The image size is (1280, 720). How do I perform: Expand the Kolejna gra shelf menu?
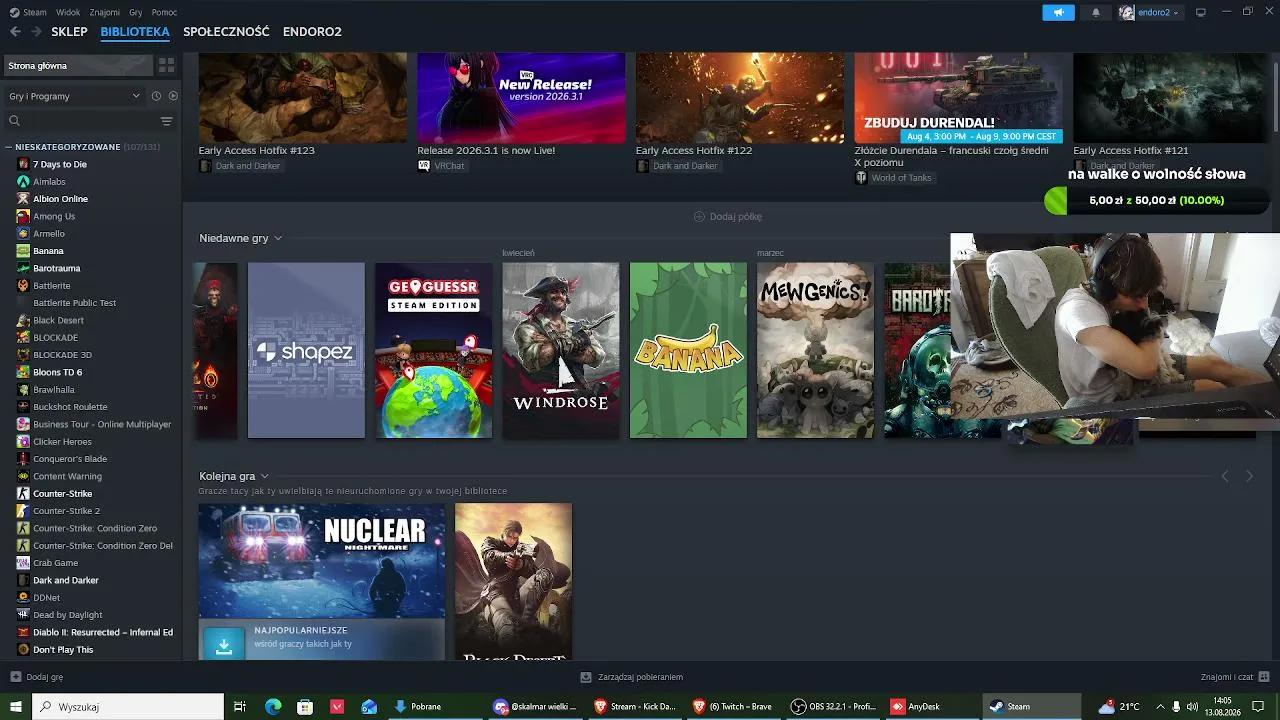265,476
